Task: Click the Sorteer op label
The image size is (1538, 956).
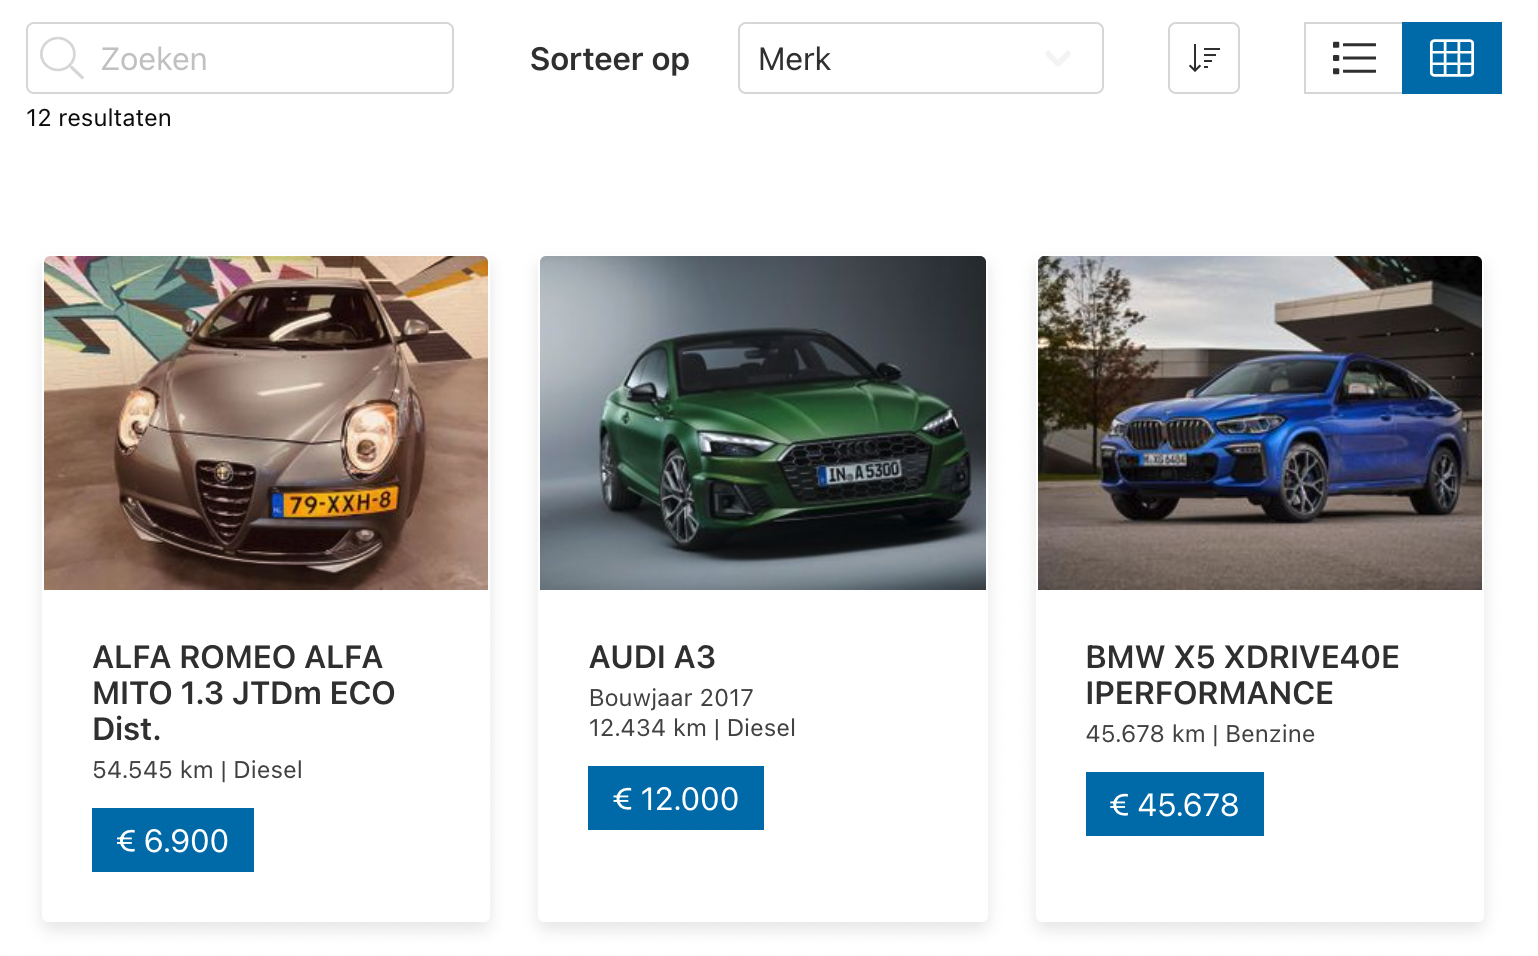Action: click(609, 59)
